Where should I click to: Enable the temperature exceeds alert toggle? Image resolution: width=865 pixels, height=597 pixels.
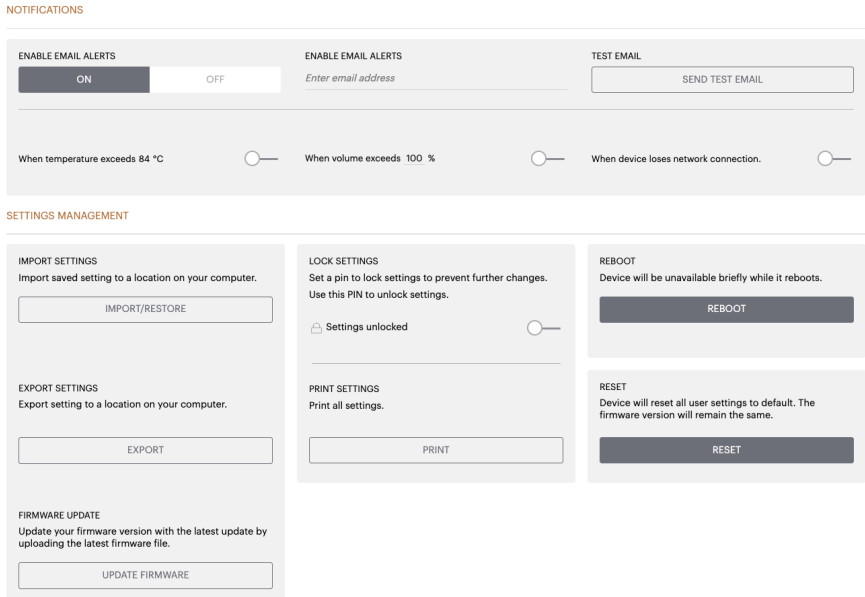(x=259, y=158)
